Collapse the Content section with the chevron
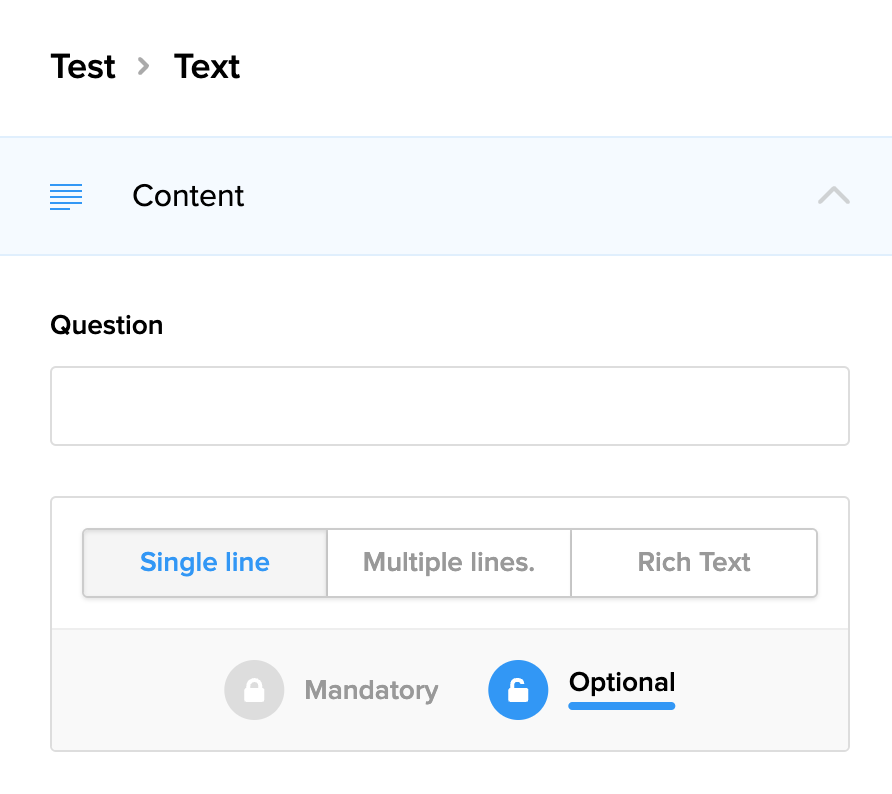The width and height of the screenshot is (892, 794). (x=833, y=196)
